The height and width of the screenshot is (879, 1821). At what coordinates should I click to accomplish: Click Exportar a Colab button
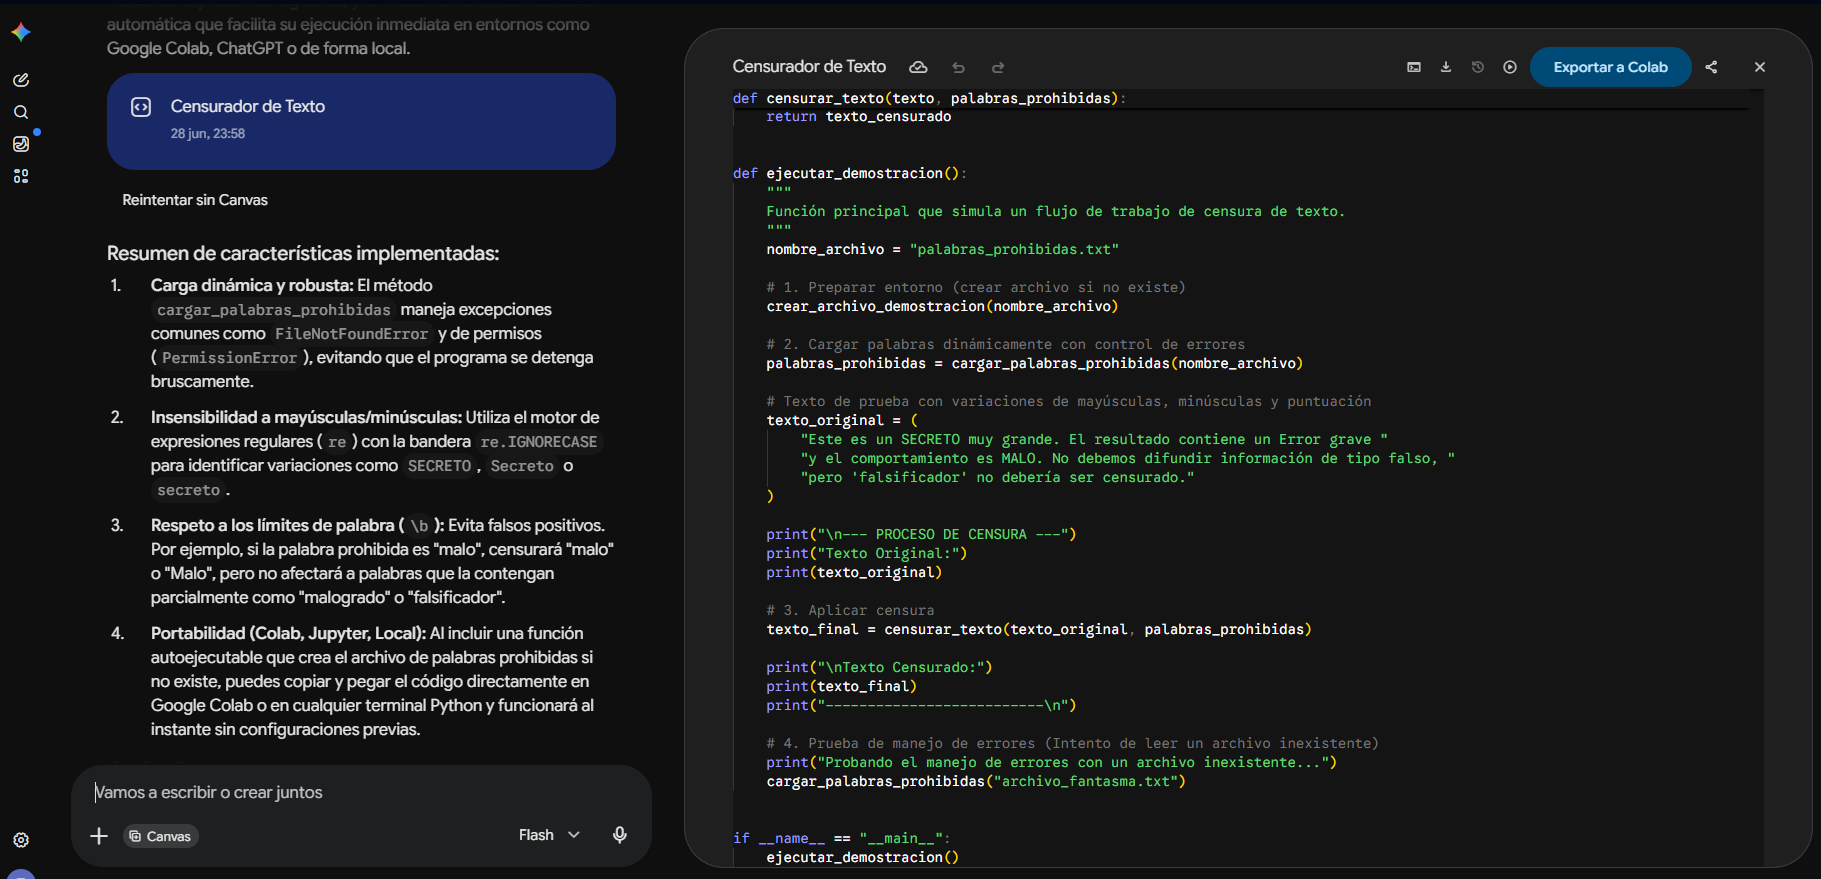pos(1610,67)
